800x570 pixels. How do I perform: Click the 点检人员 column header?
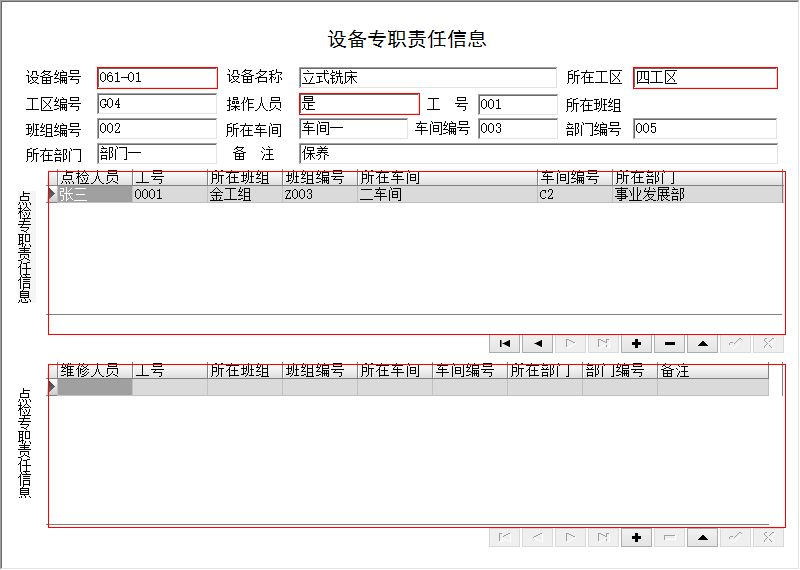click(94, 178)
